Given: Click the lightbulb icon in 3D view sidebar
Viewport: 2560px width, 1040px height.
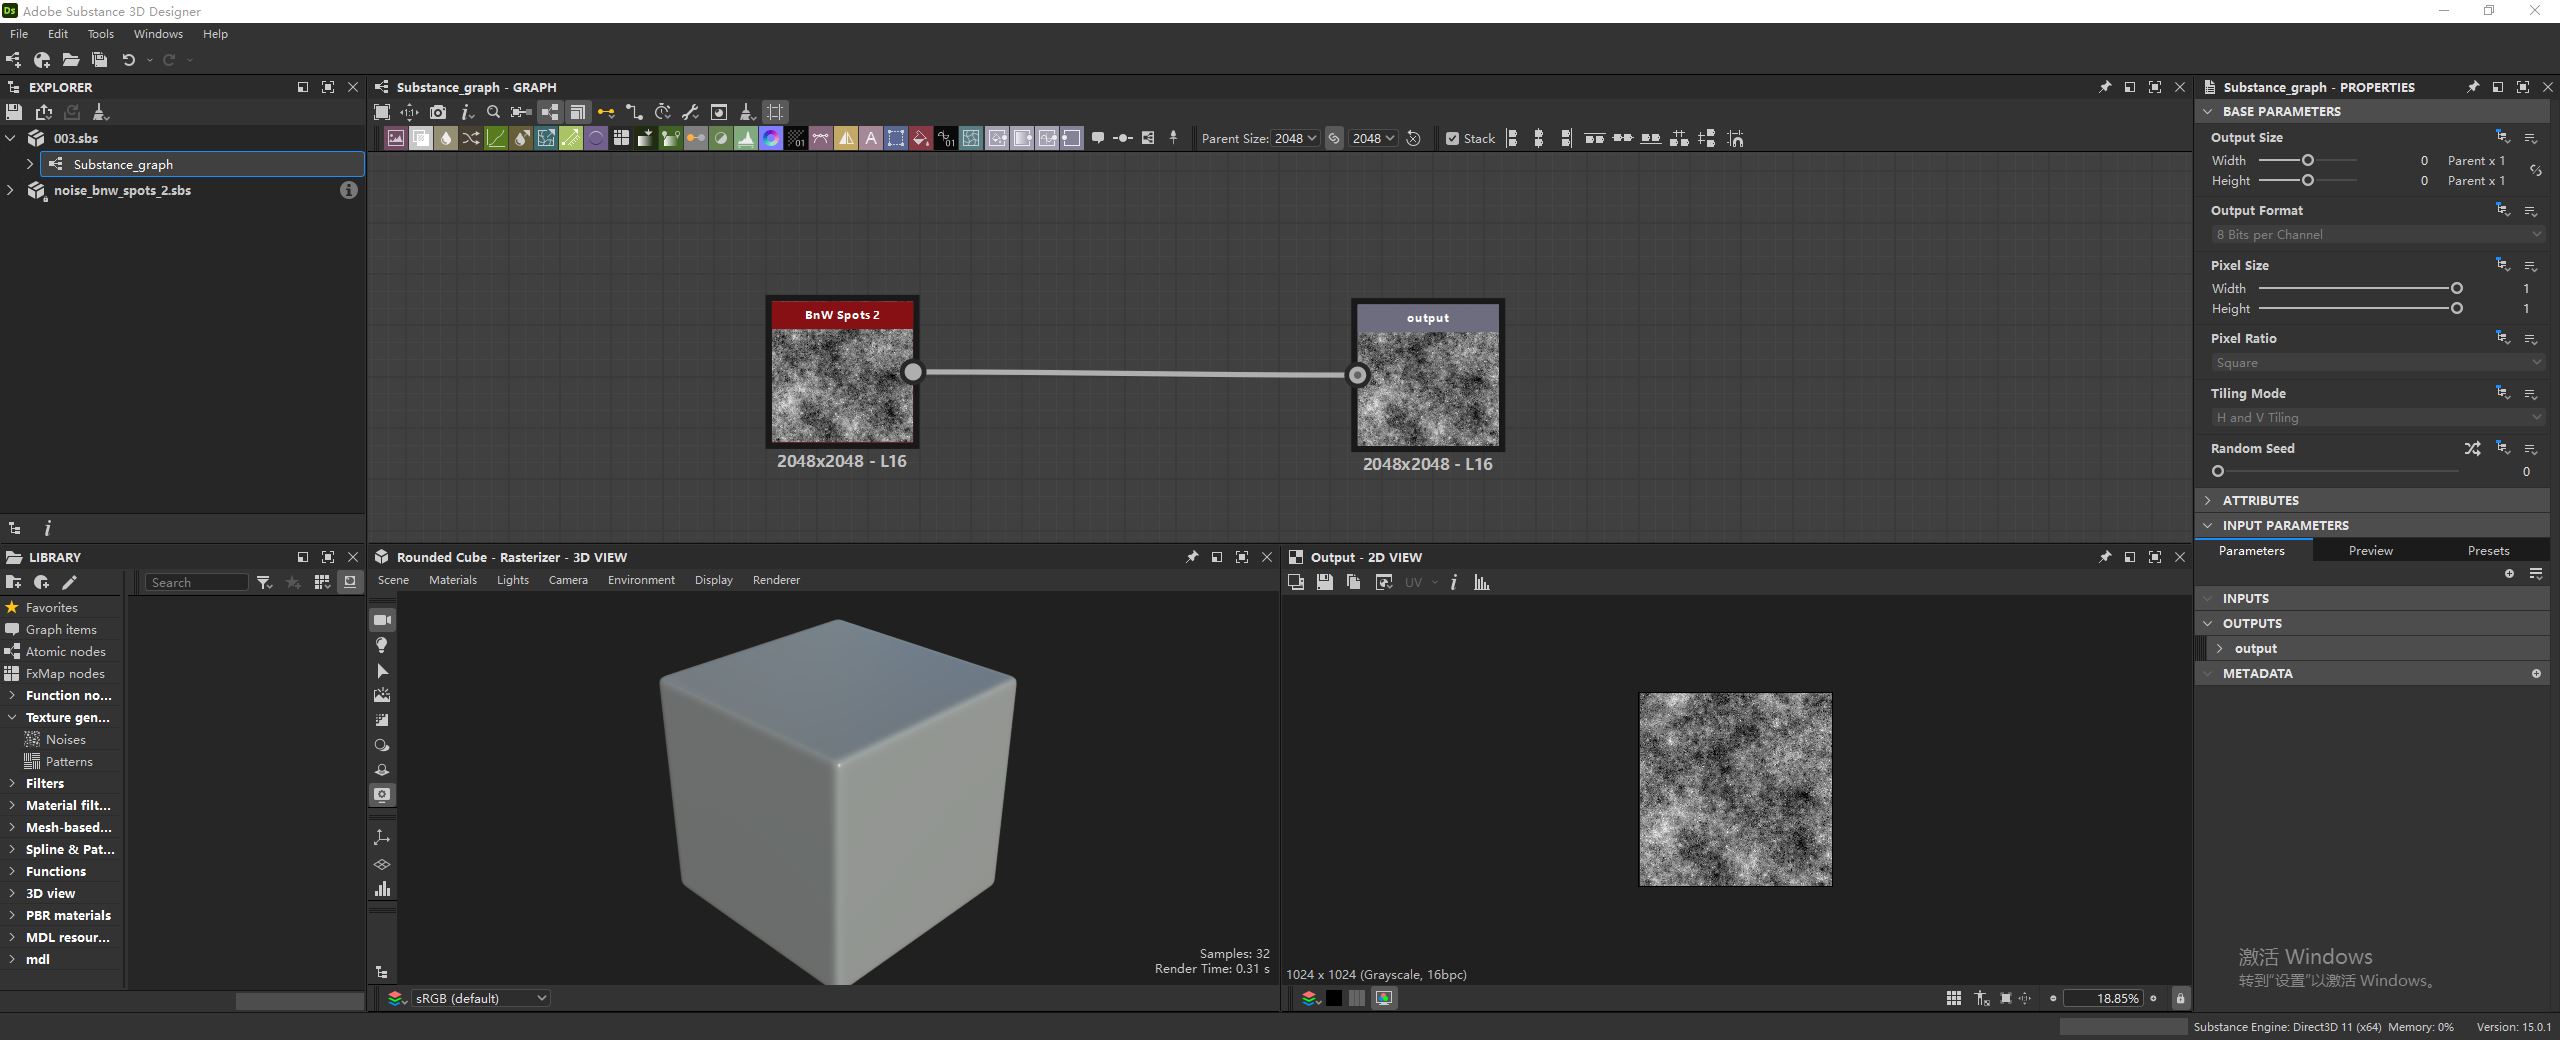Looking at the screenshot, I should (x=382, y=645).
